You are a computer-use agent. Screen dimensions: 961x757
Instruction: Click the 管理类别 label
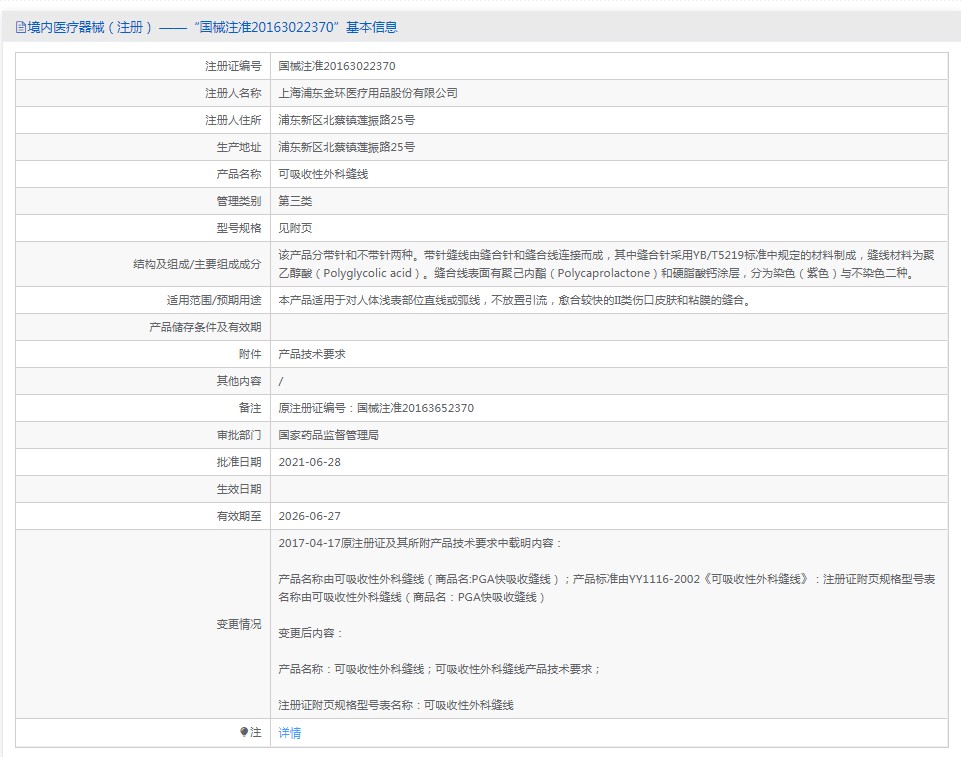tap(239, 201)
